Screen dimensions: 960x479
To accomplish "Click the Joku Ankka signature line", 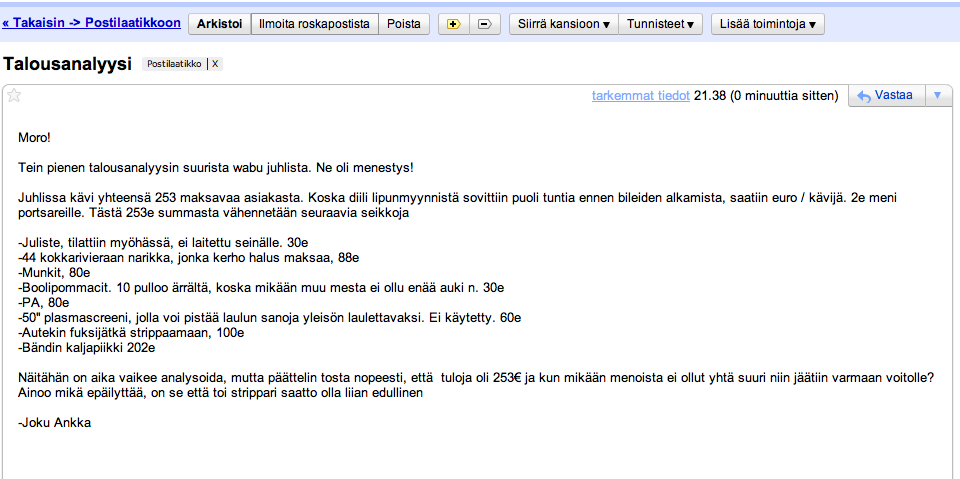I will pos(54,423).
